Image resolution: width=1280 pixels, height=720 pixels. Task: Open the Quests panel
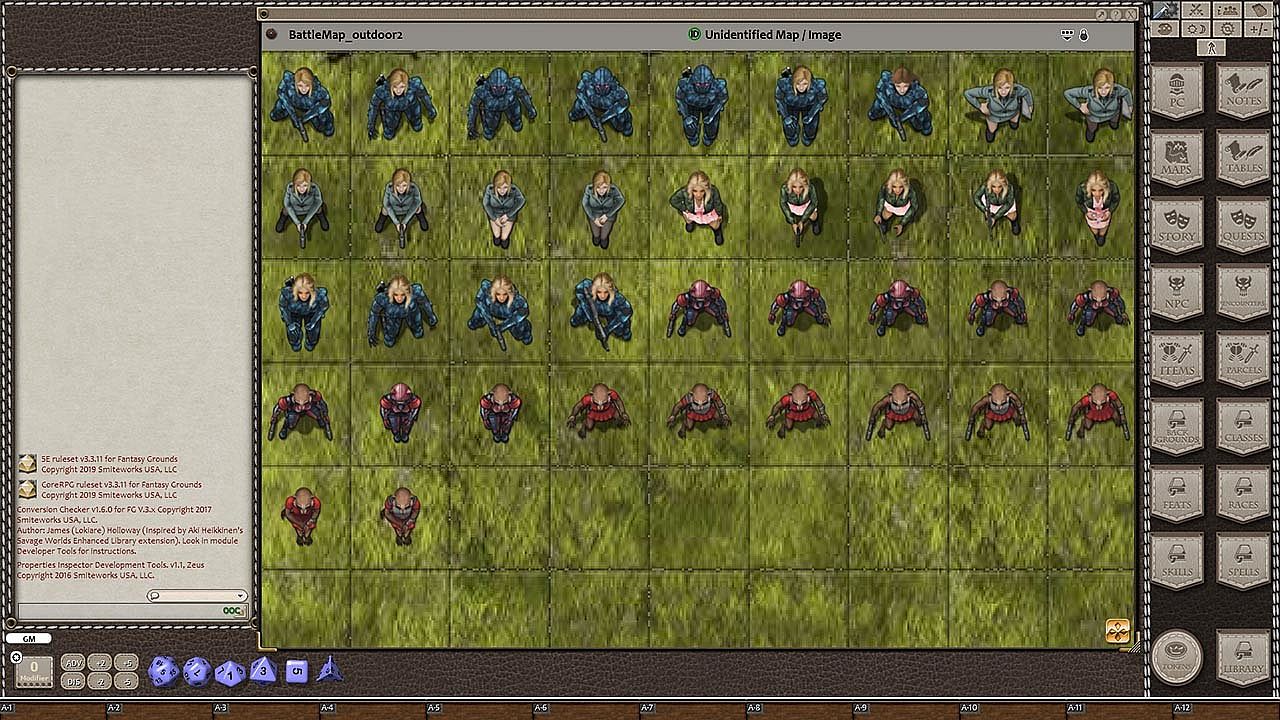(1243, 225)
